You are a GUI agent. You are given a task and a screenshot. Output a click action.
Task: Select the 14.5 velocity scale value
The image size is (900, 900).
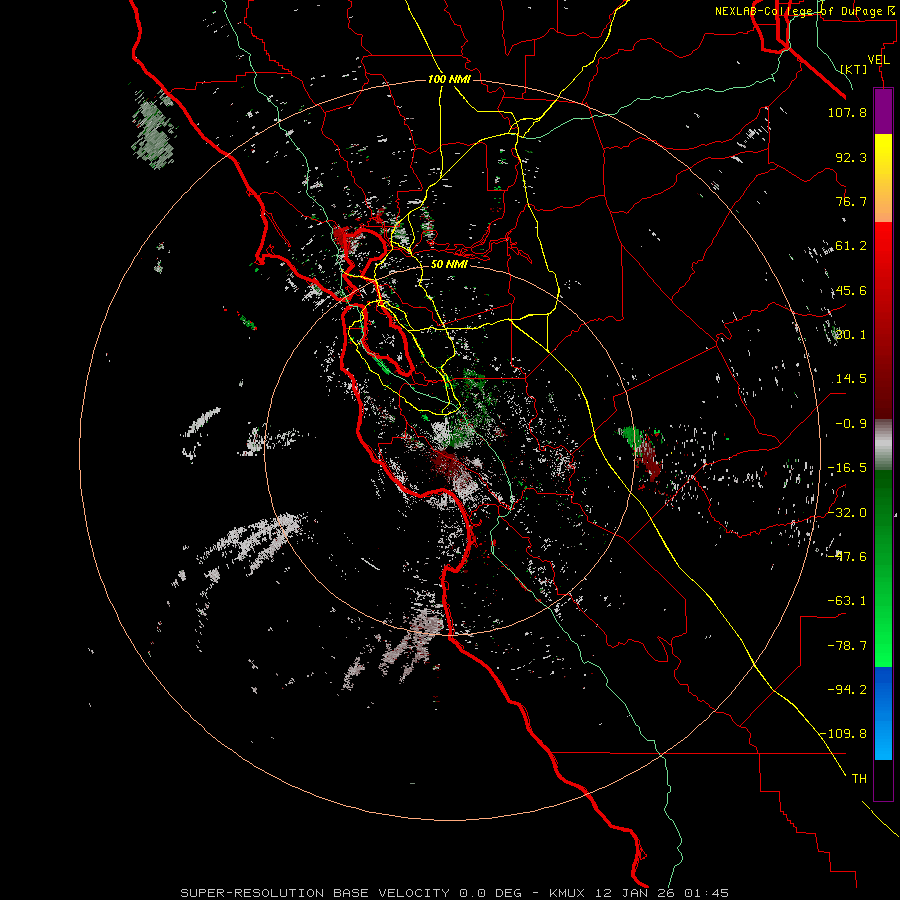[x=851, y=379]
